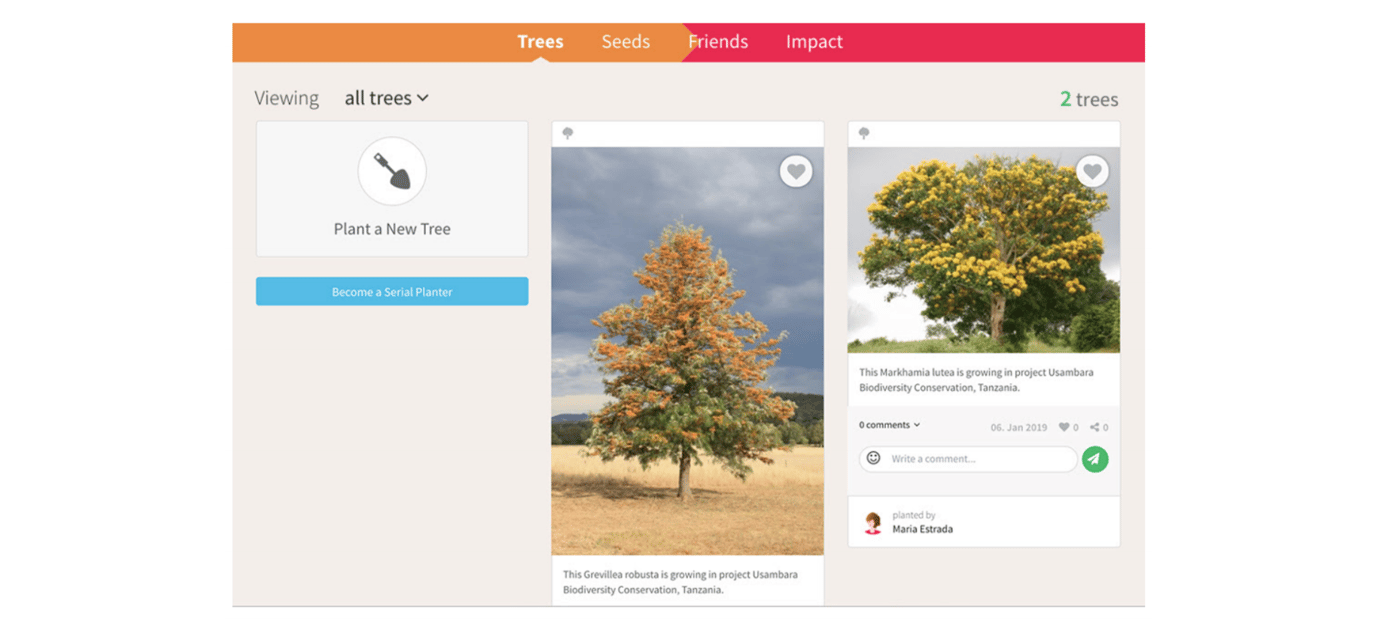Switch to the Seeds tab
Screen dimensions: 1376x627
tap(625, 41)
